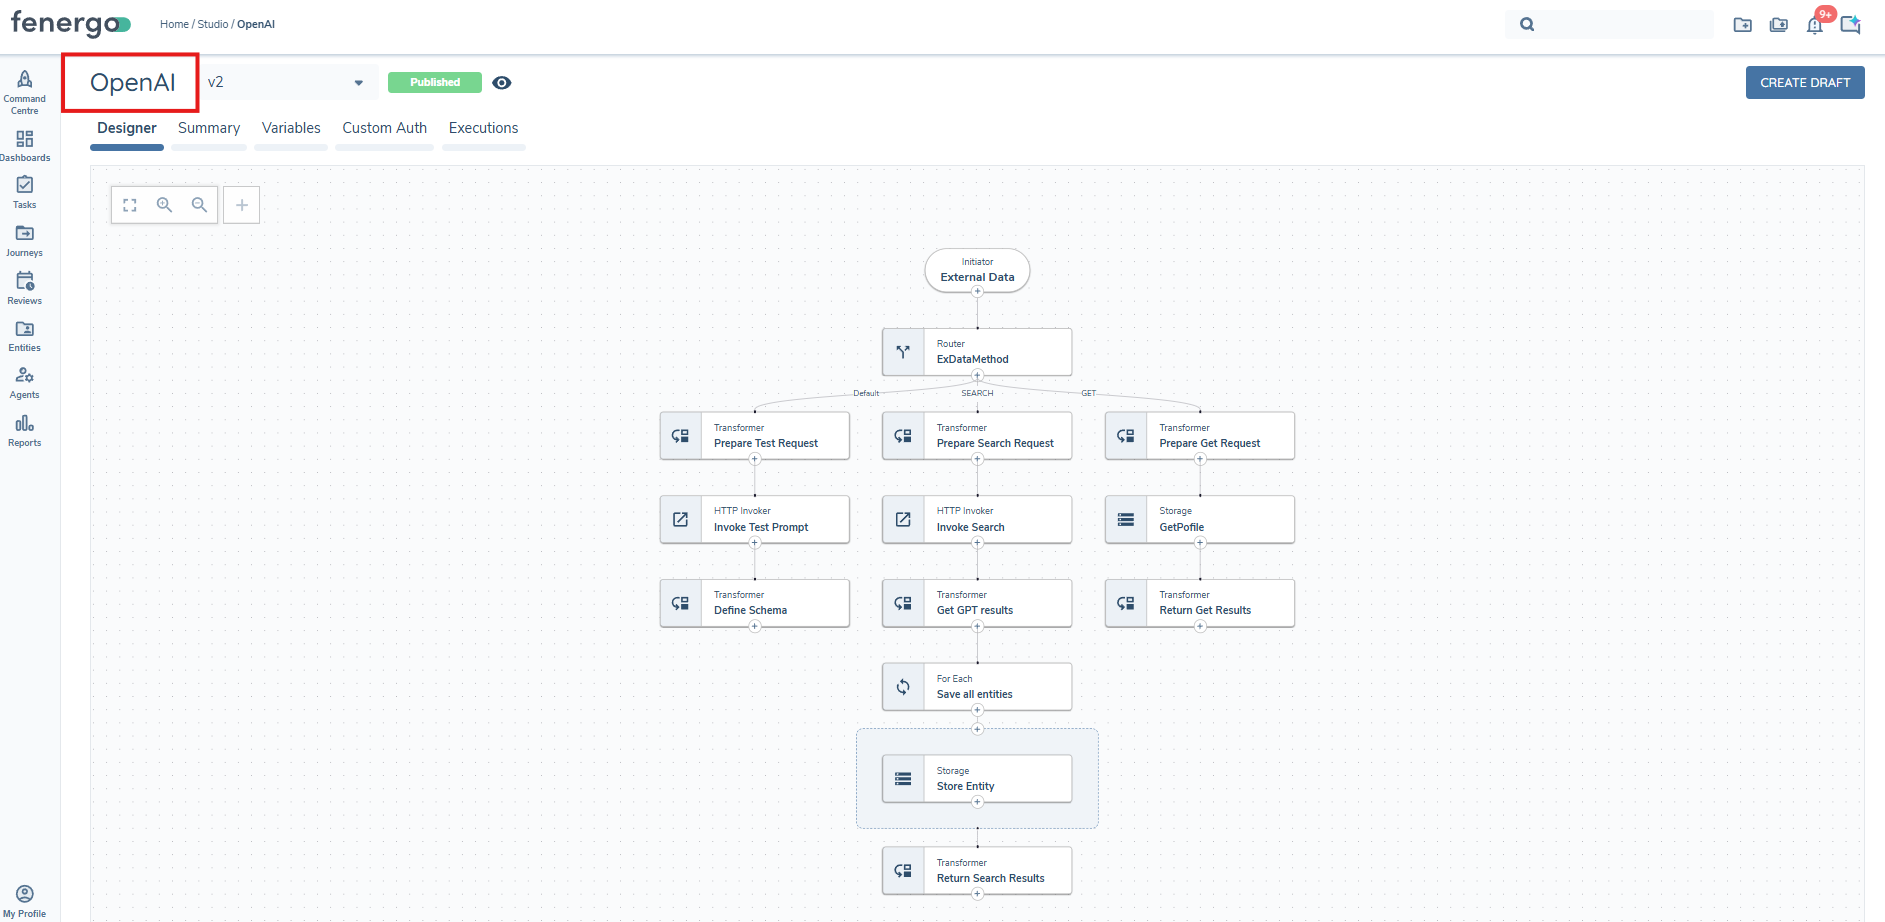Screen dimensions: 1885x922
Task: Click the CREATE DRAFT button
Action: tap(1804, 82)
